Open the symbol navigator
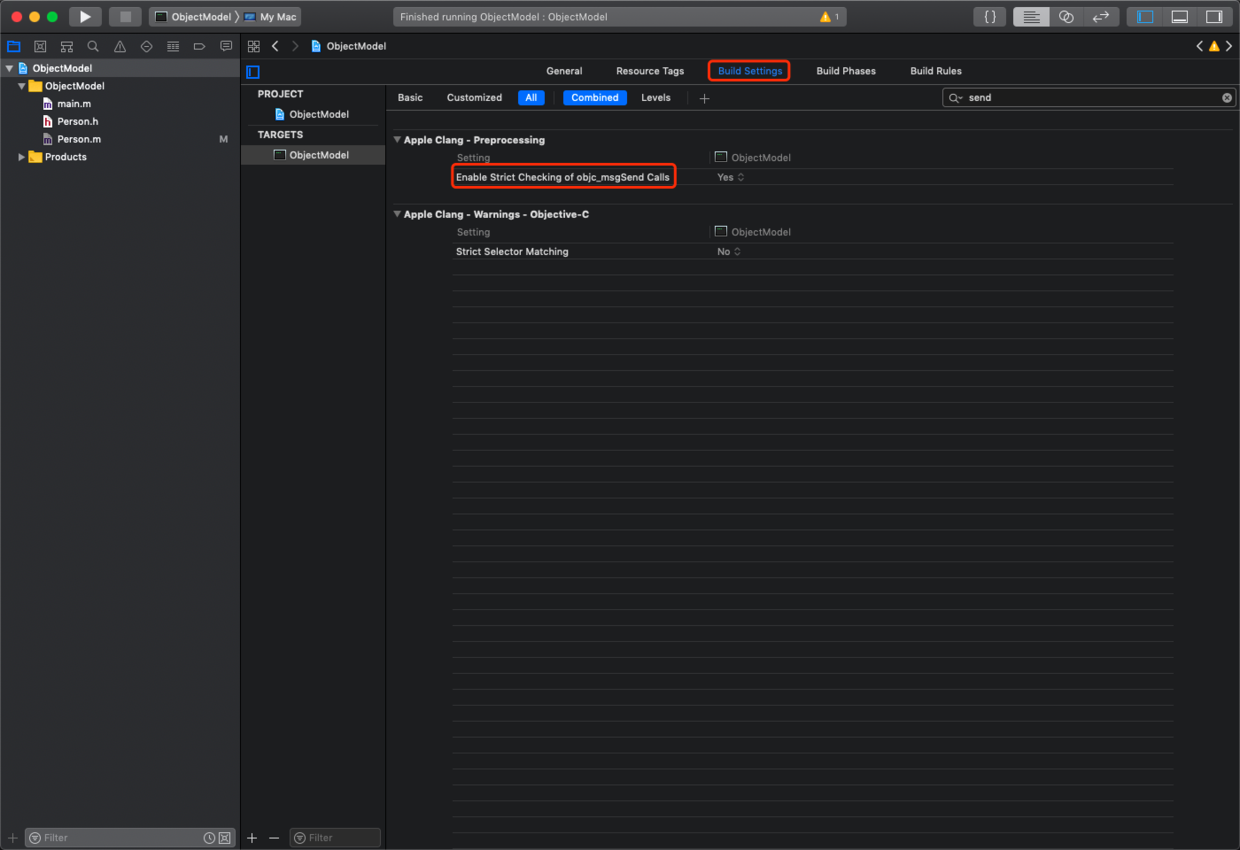The height and width of the screenshot is (850, 1240). point(67,46)
